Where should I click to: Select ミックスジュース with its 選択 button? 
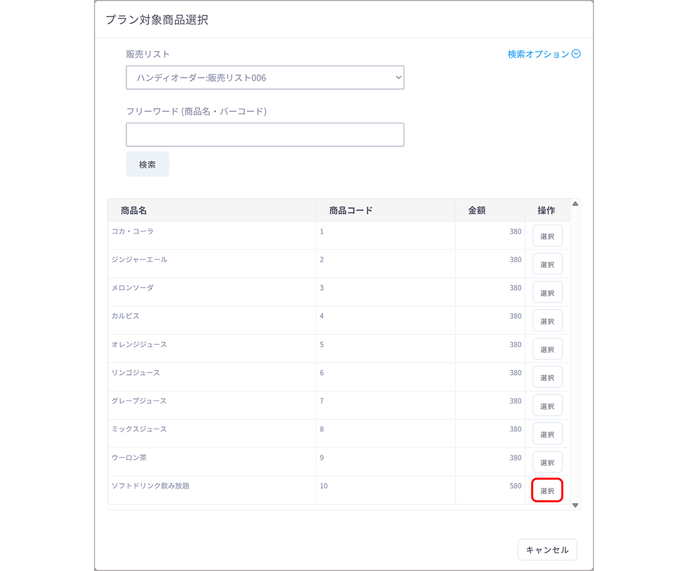[547, 434]
